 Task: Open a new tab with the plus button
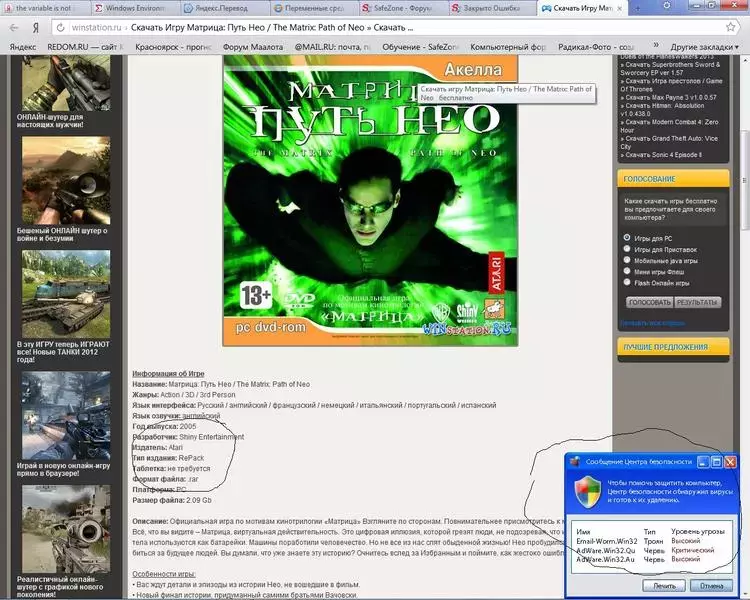[x=637, y=8]
